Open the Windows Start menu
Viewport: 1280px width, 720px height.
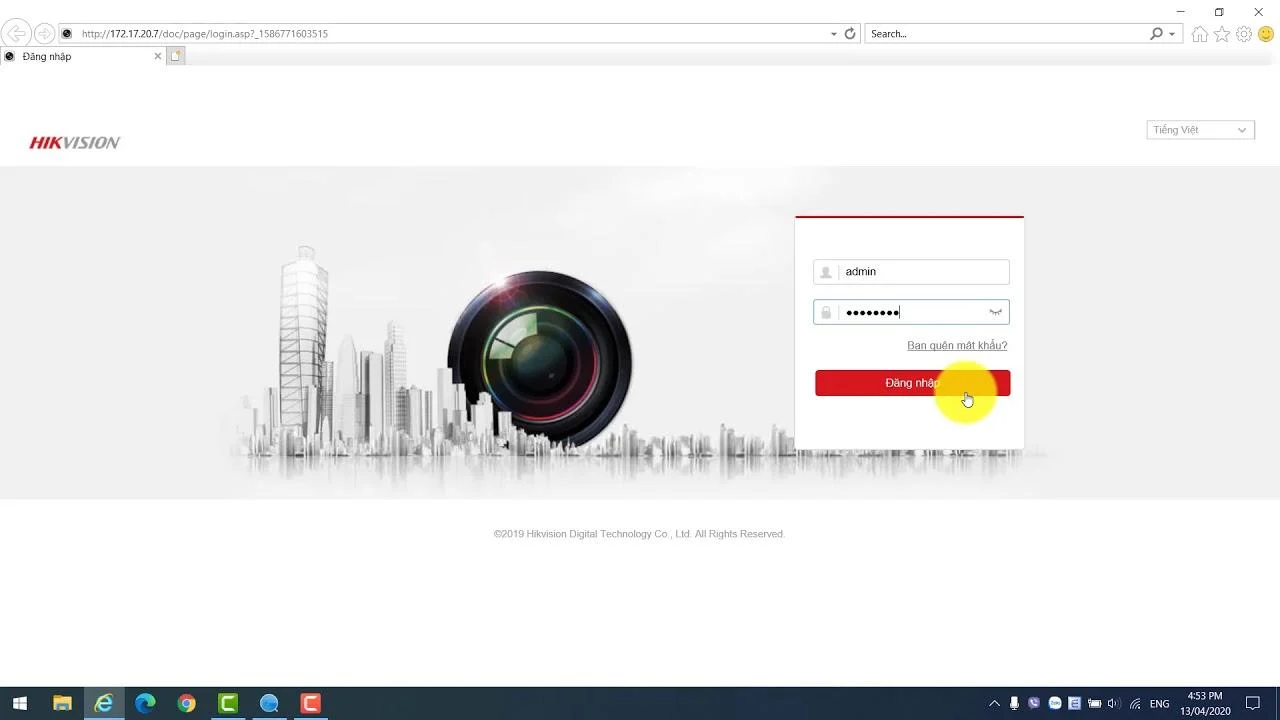tap(20, 704)
